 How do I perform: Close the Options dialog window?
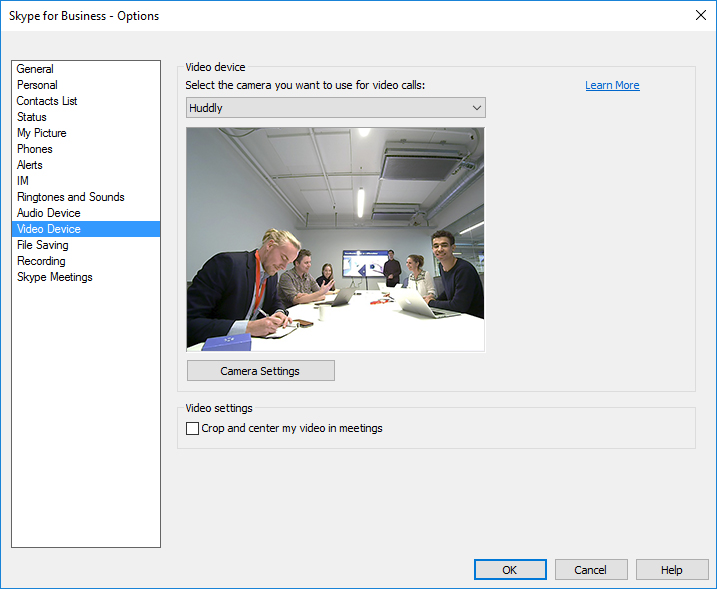pyautogui.click(x=701, y=15)
